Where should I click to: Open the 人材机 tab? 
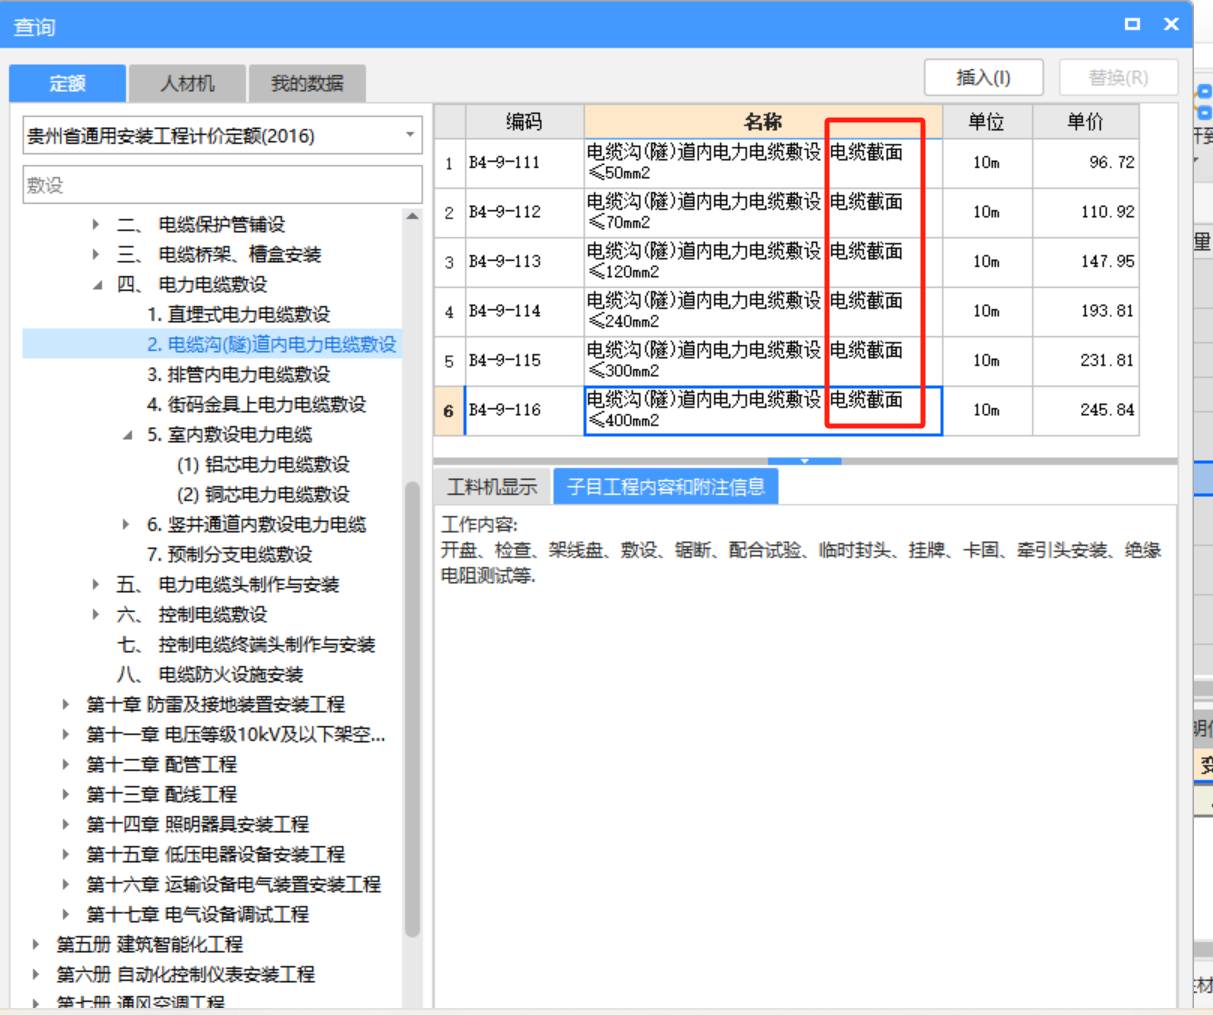tap(187, 83)
